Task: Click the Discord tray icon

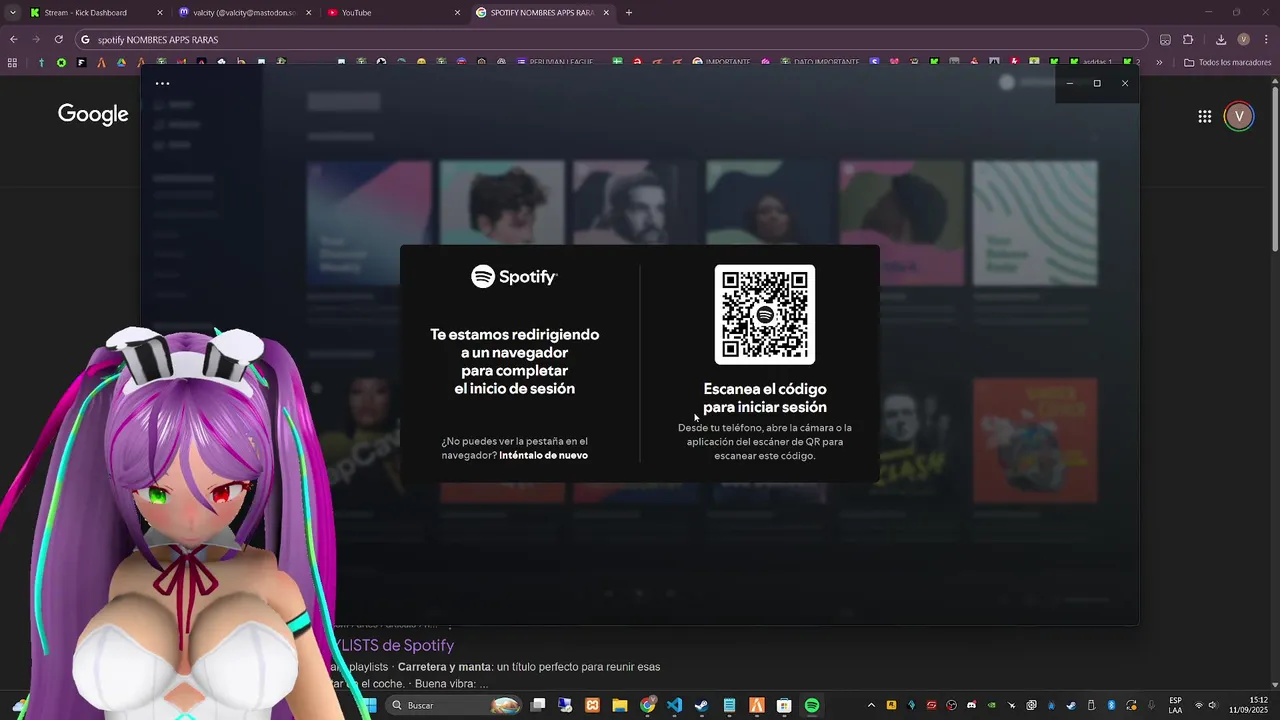Action: point(972,706)
